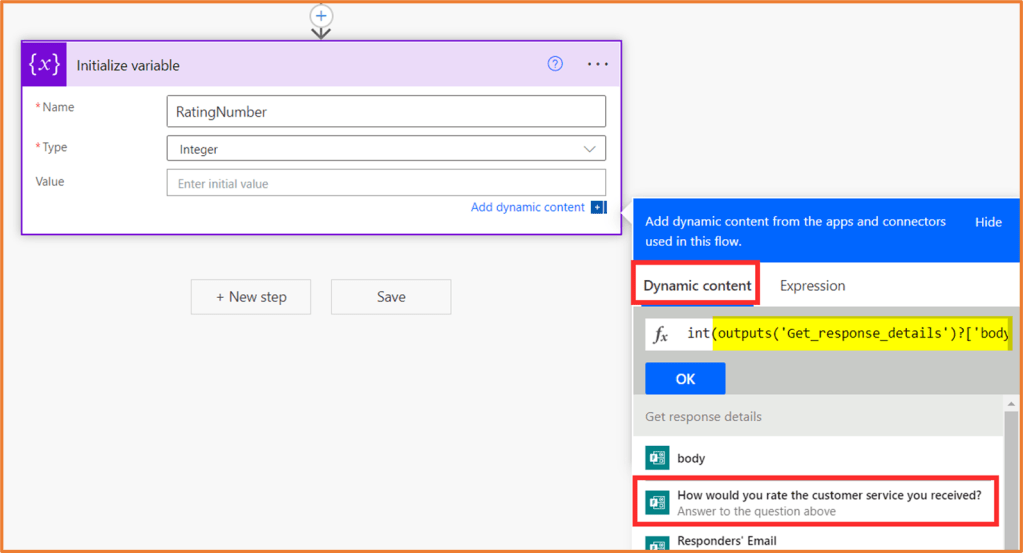Click the Name field containing RatingNumber
This screenshot has width=1023, height=553.
pyautogui.click(x=386, y=112)
